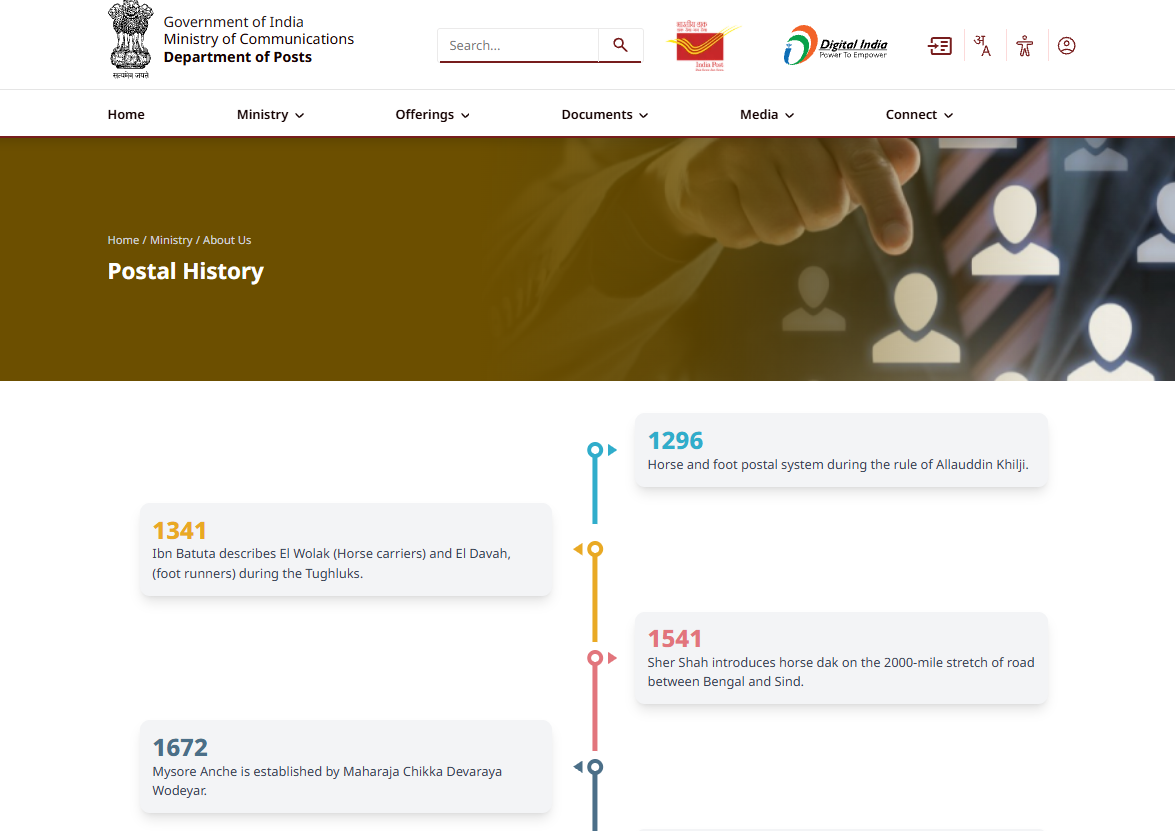The width and height of the screenshot is (1175, 831).
Task: Expand the Media dropdown chevron
Action: tap(790, 115)
